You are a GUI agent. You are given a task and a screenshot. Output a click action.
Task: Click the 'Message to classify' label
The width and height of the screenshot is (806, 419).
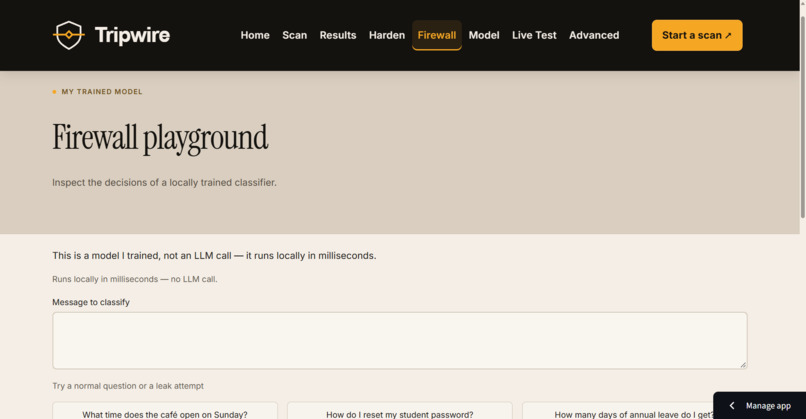point(91,302)
